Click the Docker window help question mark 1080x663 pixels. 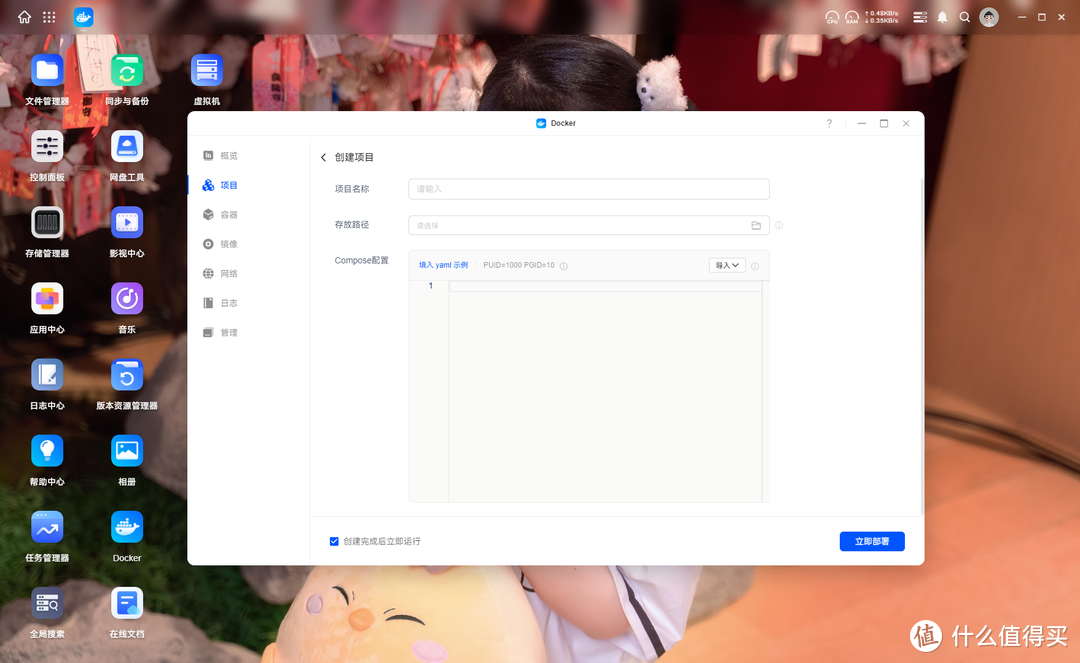829,123
